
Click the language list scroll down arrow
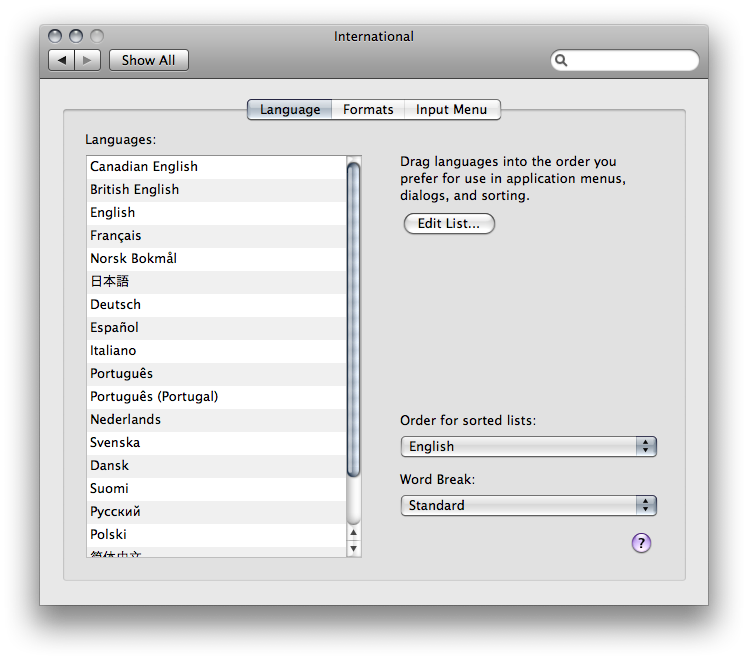pos(353,548)
